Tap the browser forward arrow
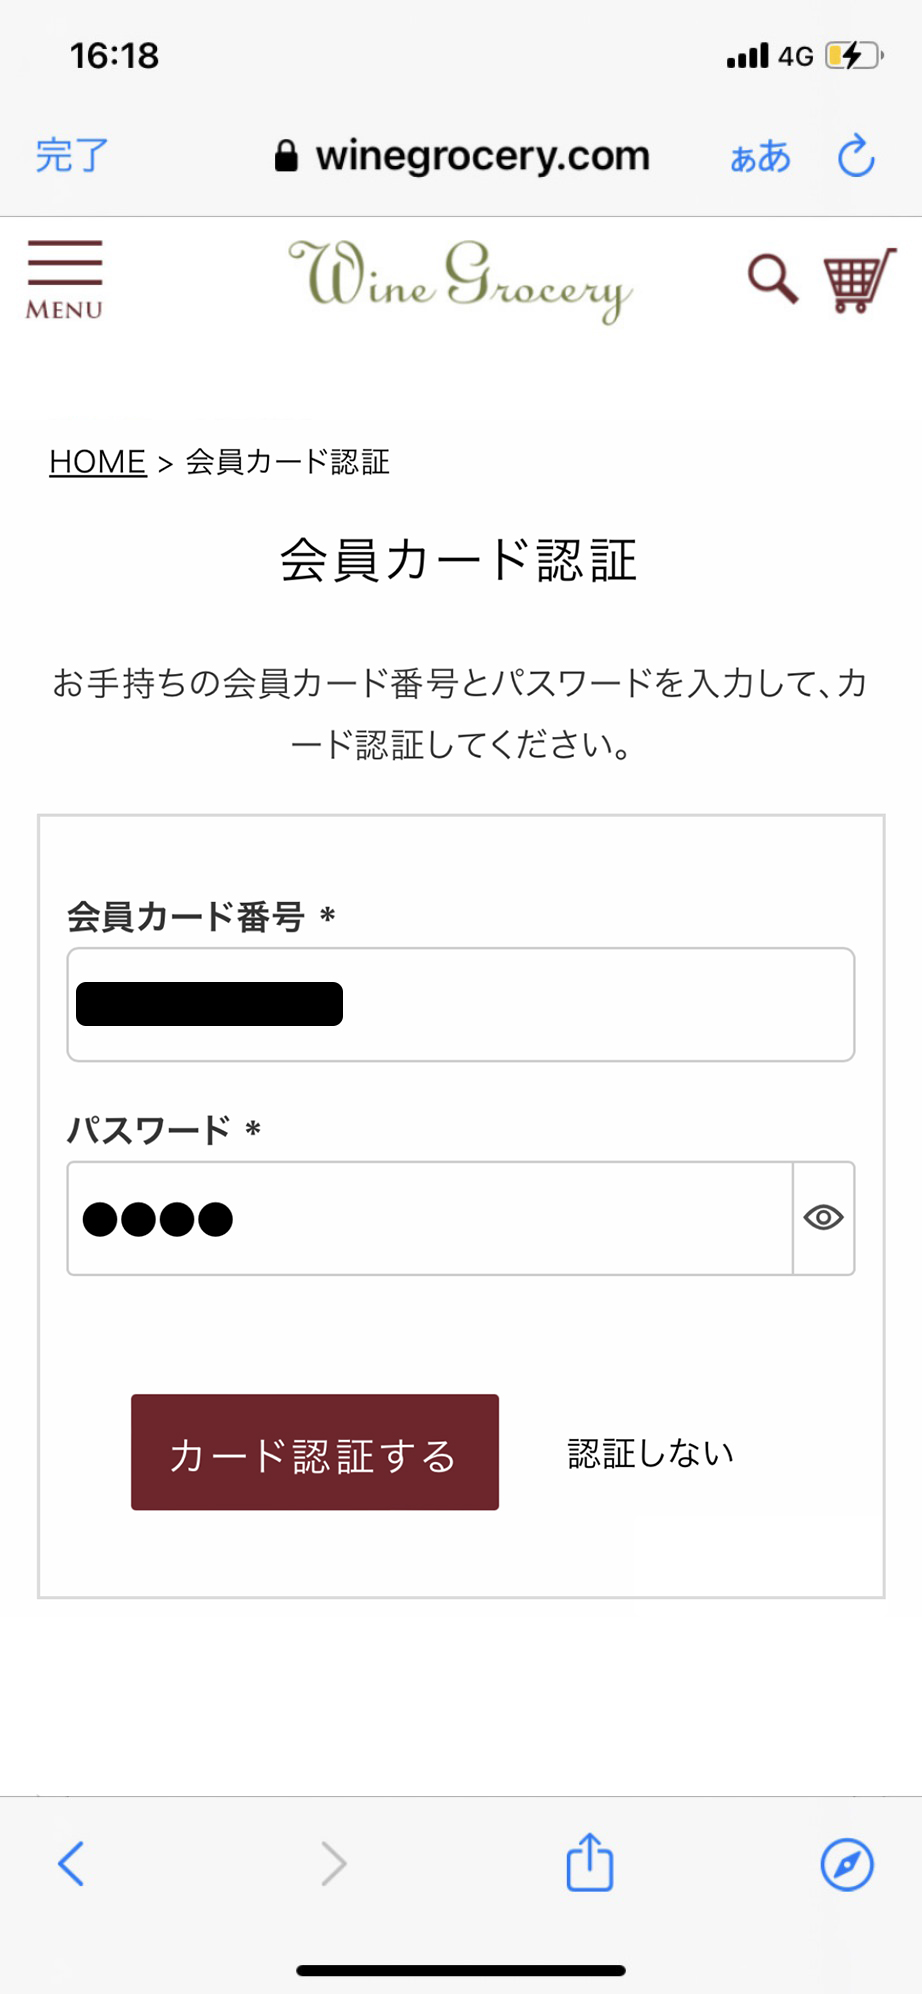922x1994 pixels. tap(333, 1863)
